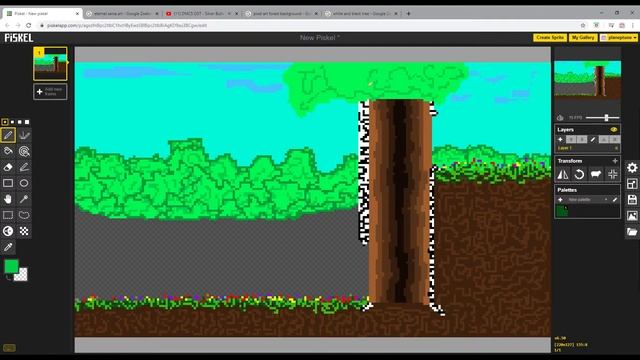The height and width of the screenshot is (360, 640).
Task: Click the Piskel logo
Action: [19, 38]
